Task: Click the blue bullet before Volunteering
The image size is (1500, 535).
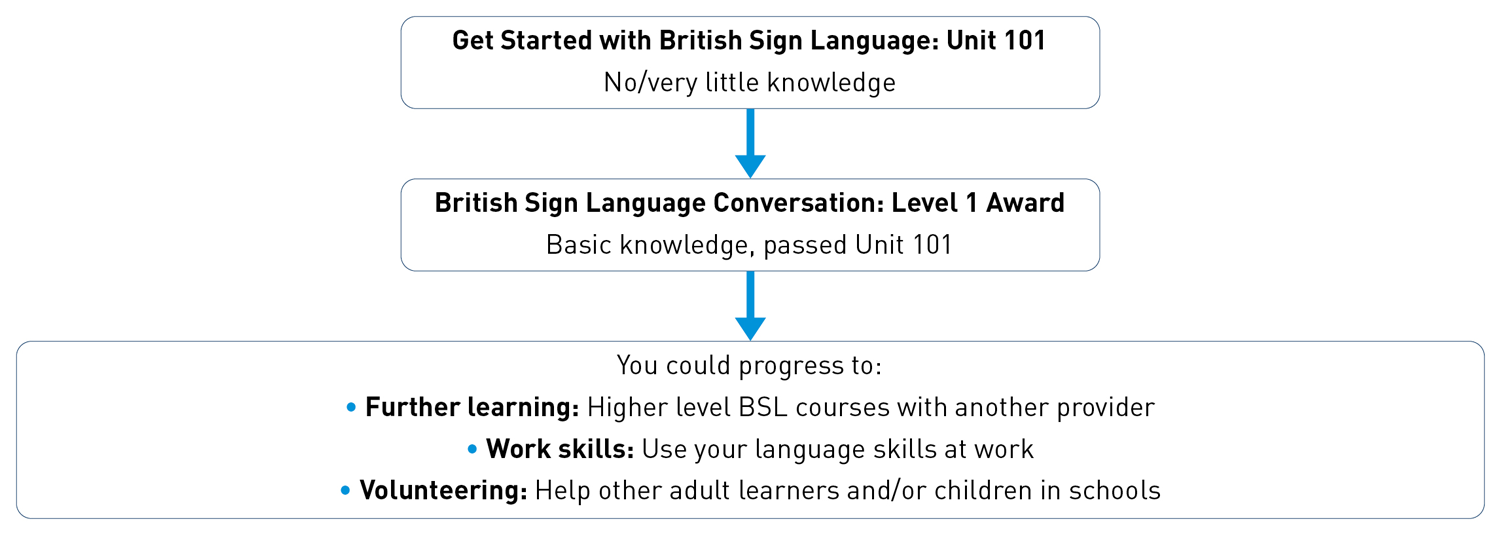Action: point(346,492)
